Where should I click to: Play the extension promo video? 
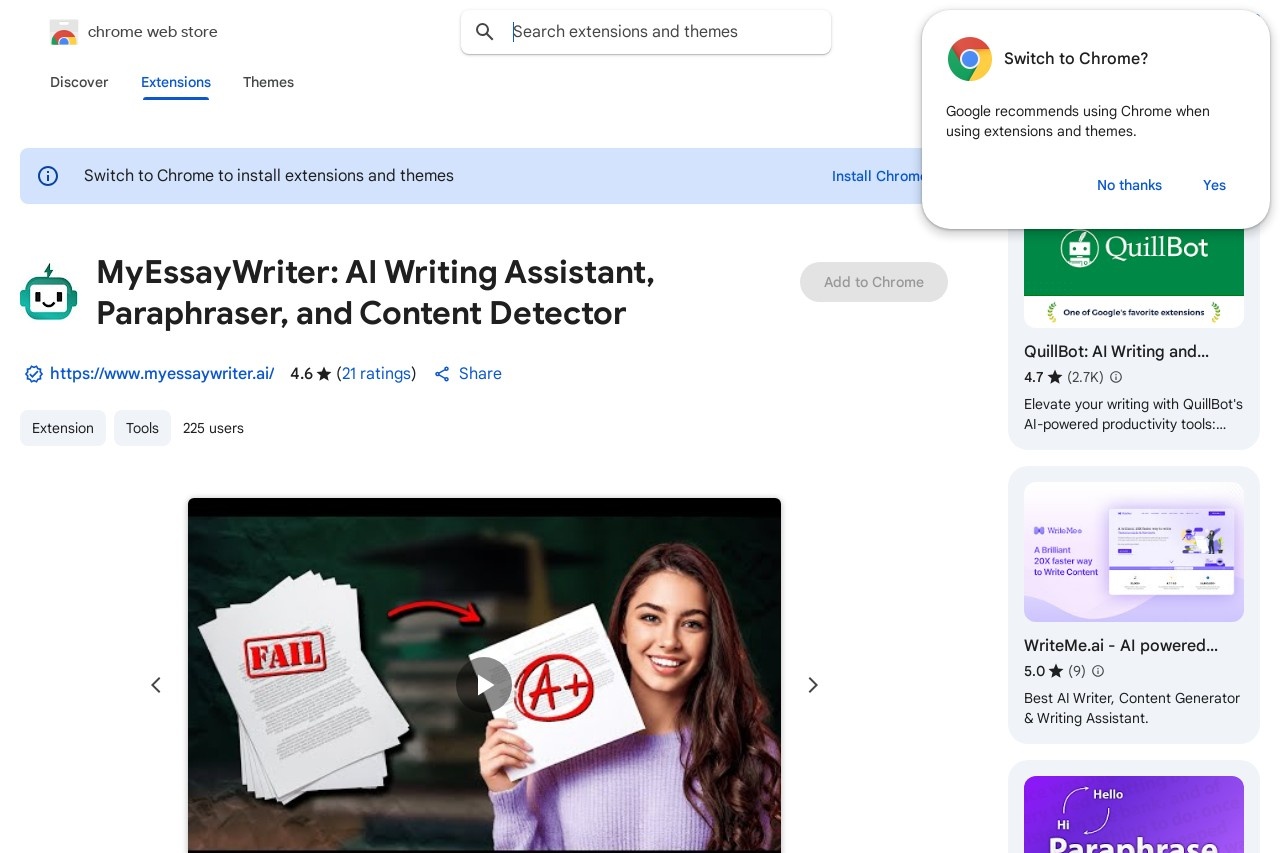tap(484, 685)
